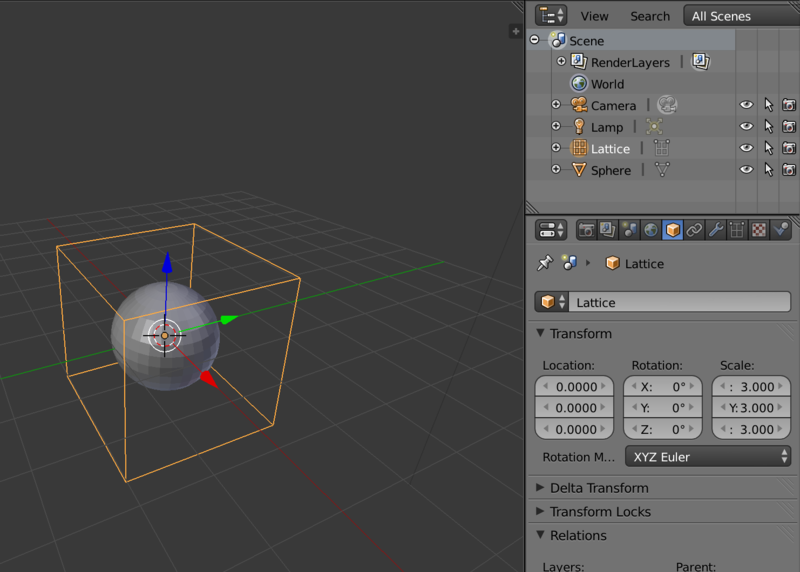The width and height of the screenshot is (800, 572).
Task: Expand the Delta Transform panel
Action: [x=540, y=487]
